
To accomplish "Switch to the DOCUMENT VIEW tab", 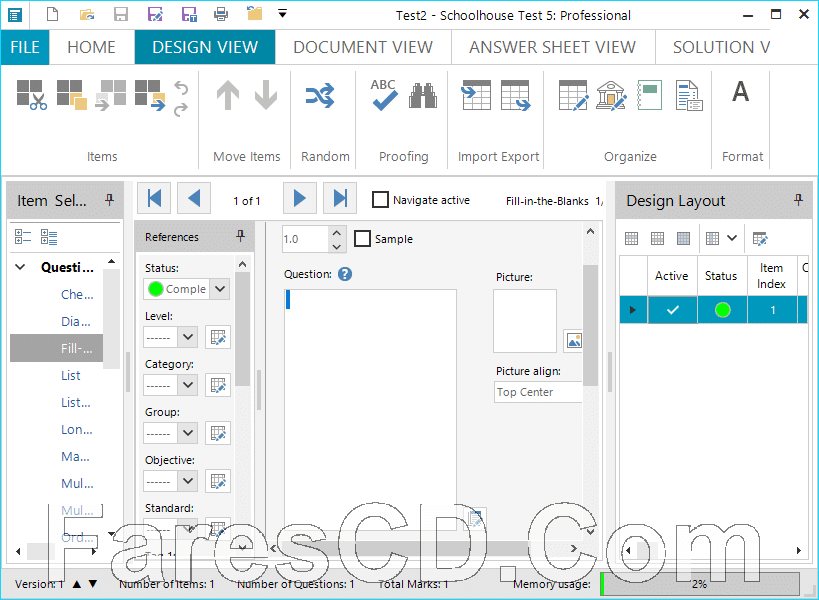I will pyautogui.click(x=363, y=48).
